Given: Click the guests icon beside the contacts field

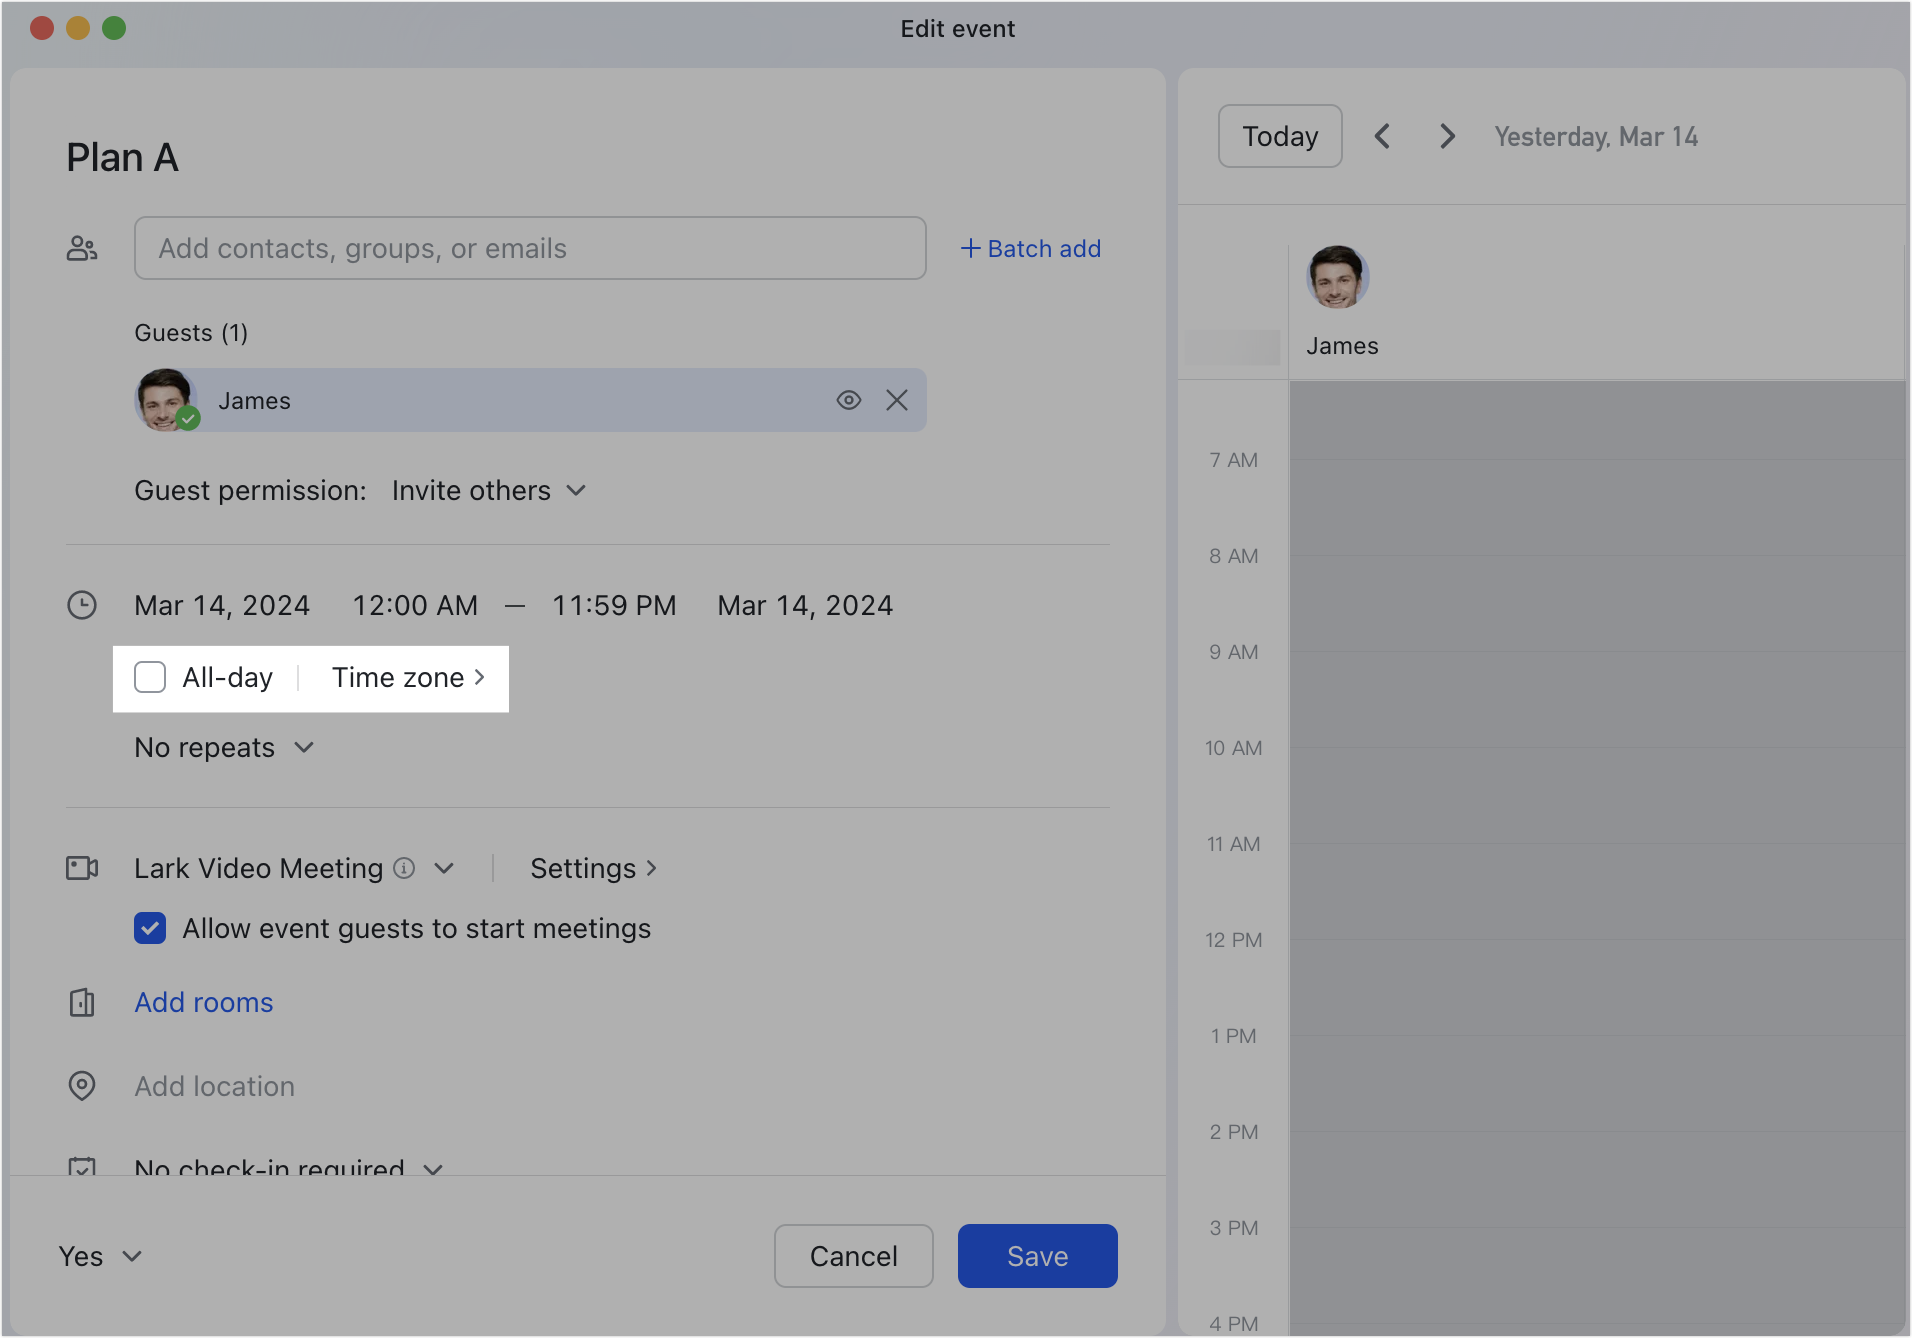Looking at the screenshot, I should coord(82,248).
